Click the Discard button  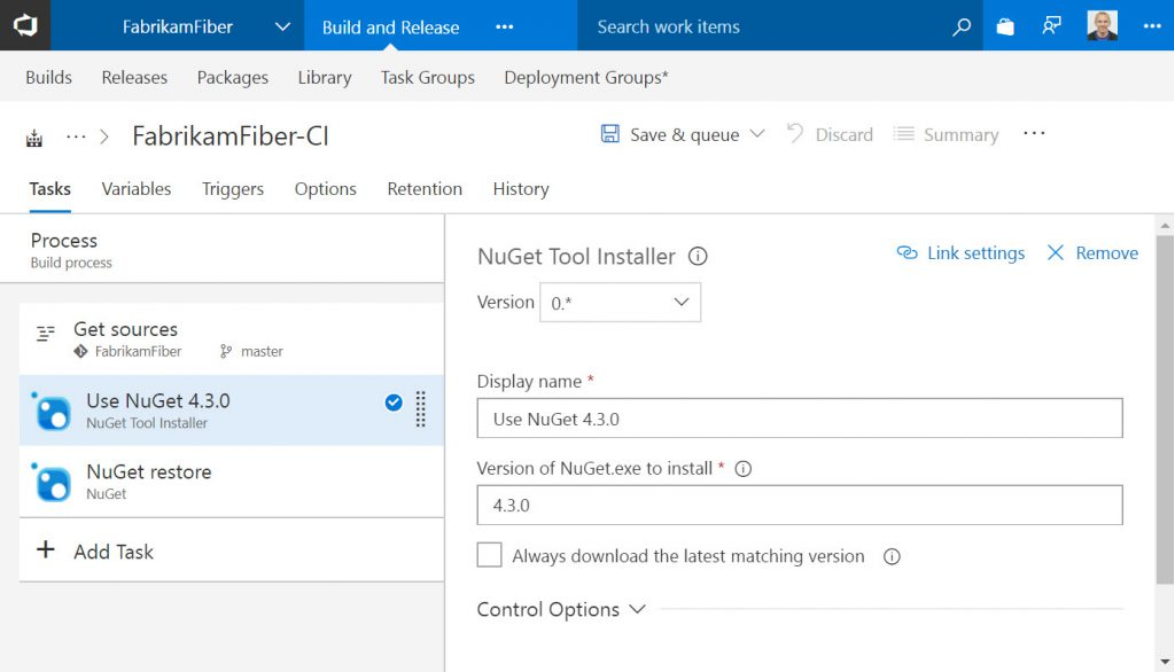pyautogui.click(x=830, y=135)
